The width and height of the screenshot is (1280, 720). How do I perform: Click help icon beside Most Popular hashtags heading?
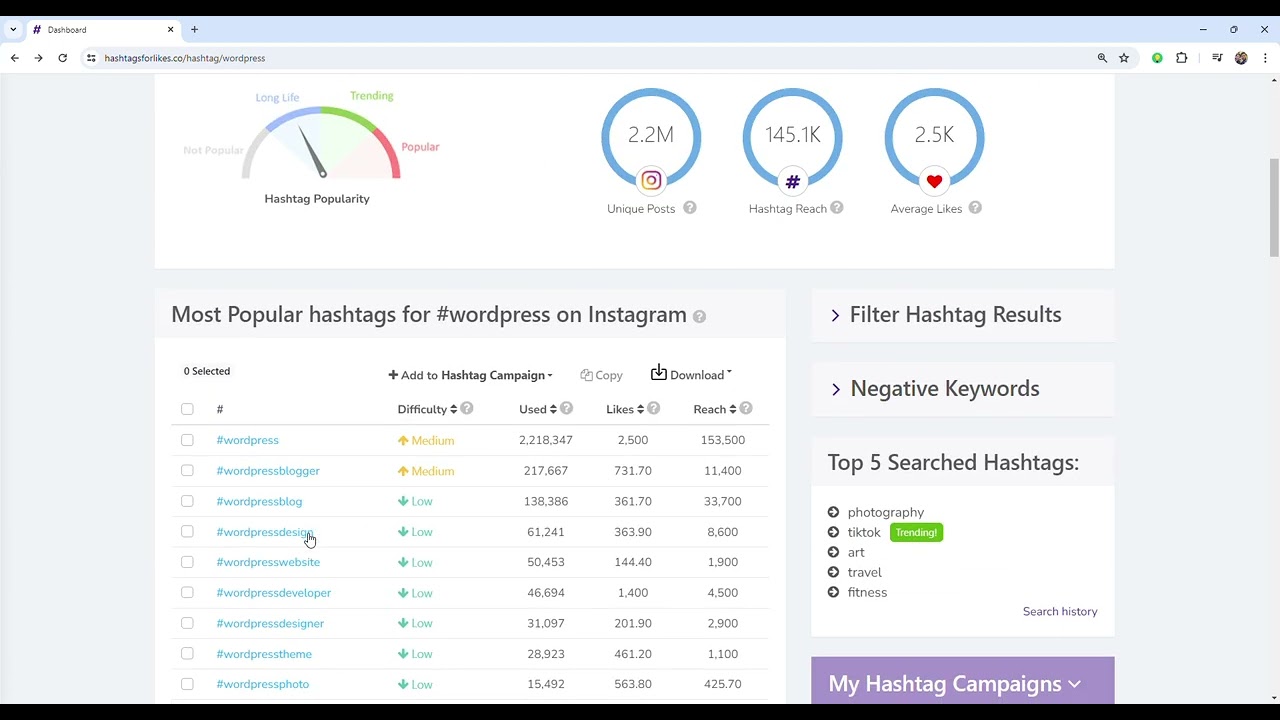pos(699,316)
